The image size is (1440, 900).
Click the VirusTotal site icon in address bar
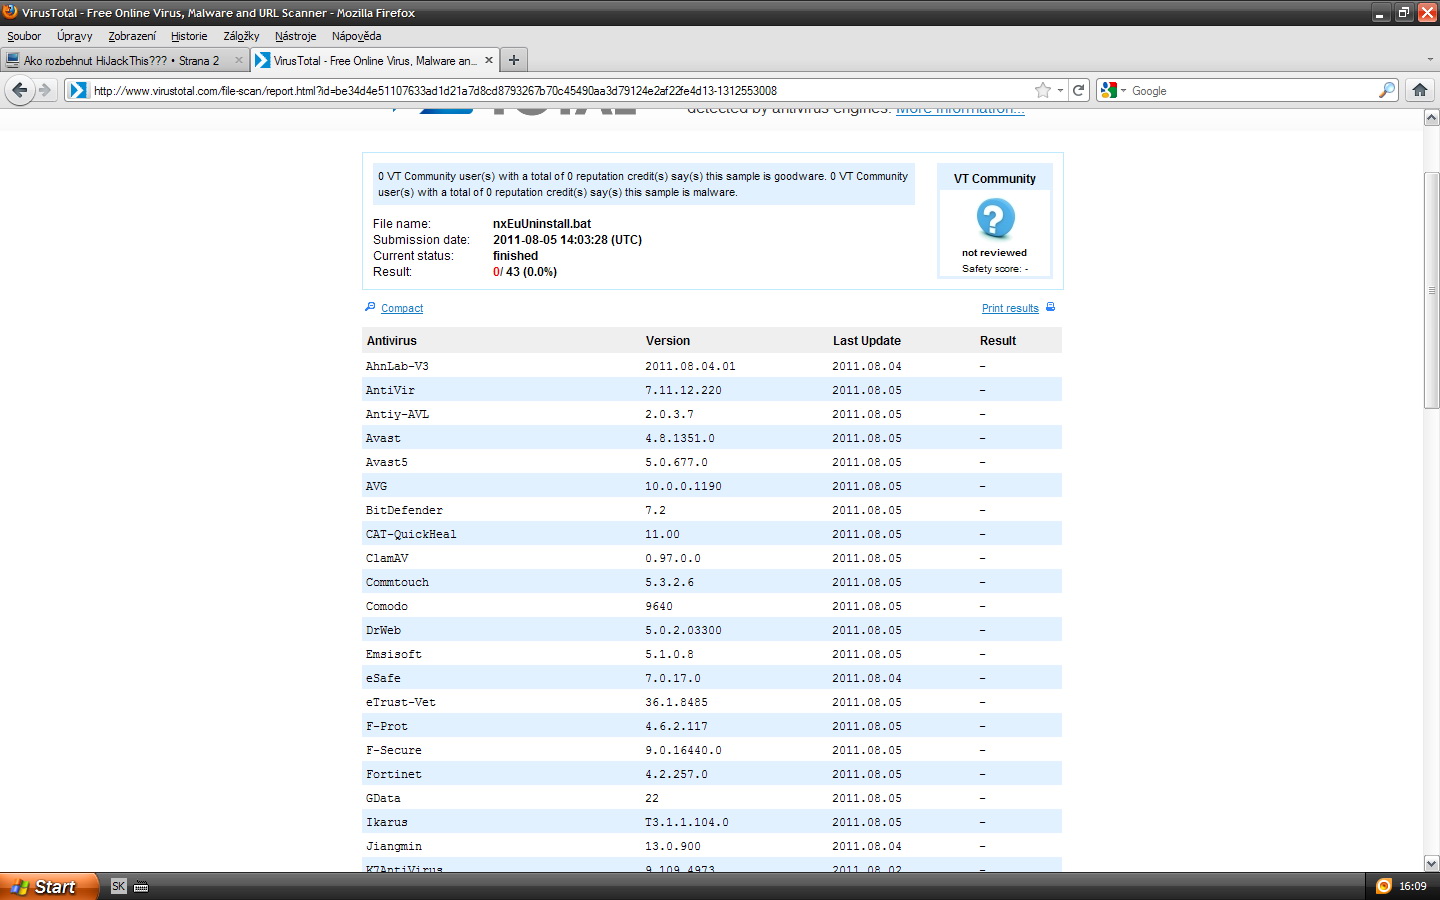click(x=78, y=90)
